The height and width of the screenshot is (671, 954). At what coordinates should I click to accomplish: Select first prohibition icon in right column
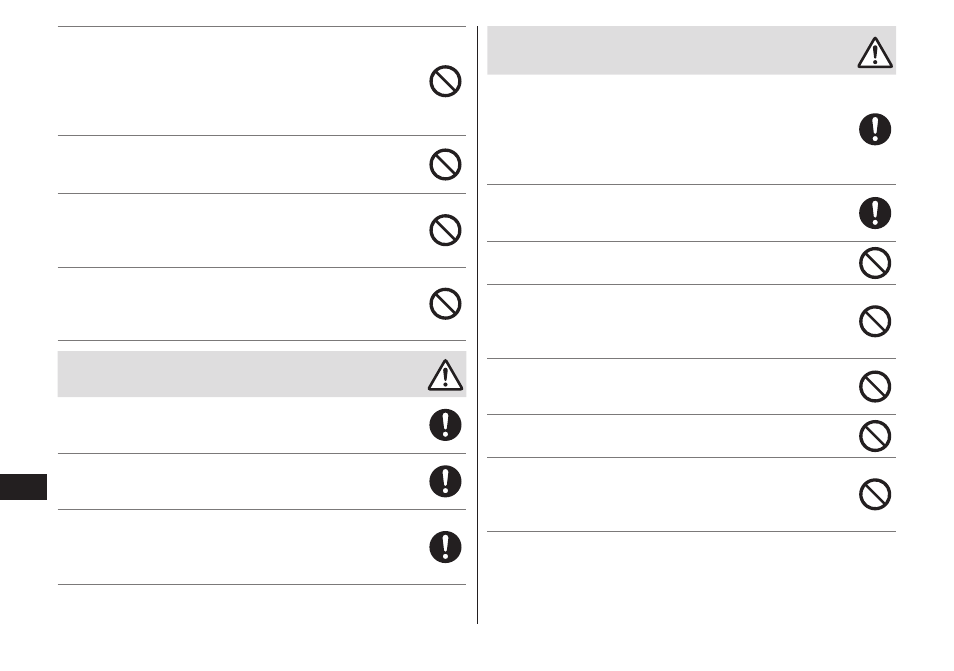875,263
